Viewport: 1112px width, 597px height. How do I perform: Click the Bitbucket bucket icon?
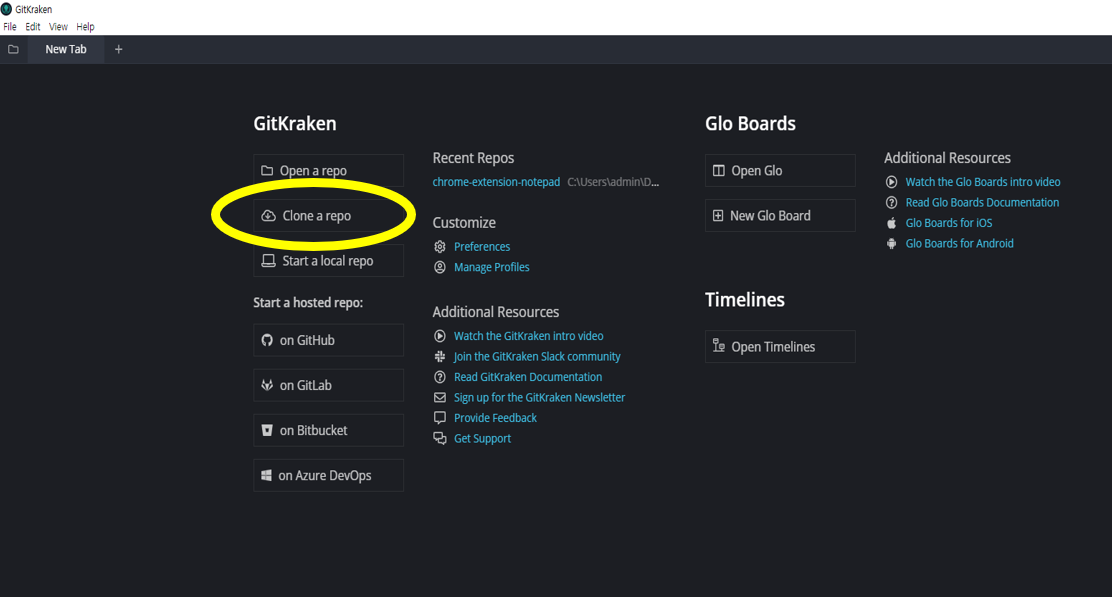[x=267, y=430]
